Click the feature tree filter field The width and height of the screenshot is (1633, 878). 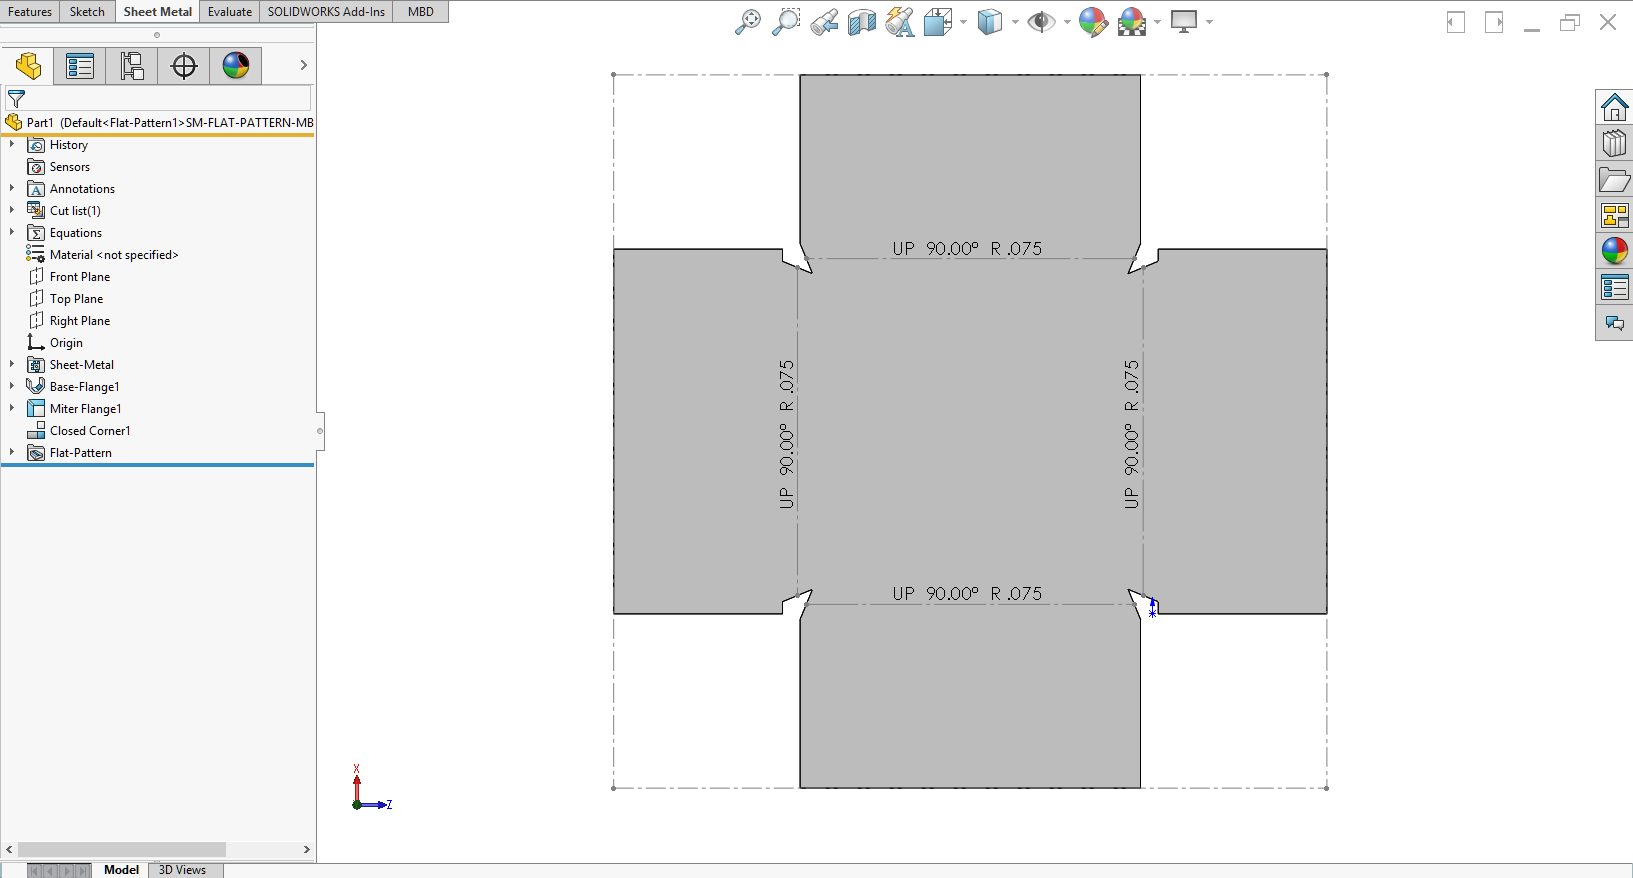tap(165, 99)
